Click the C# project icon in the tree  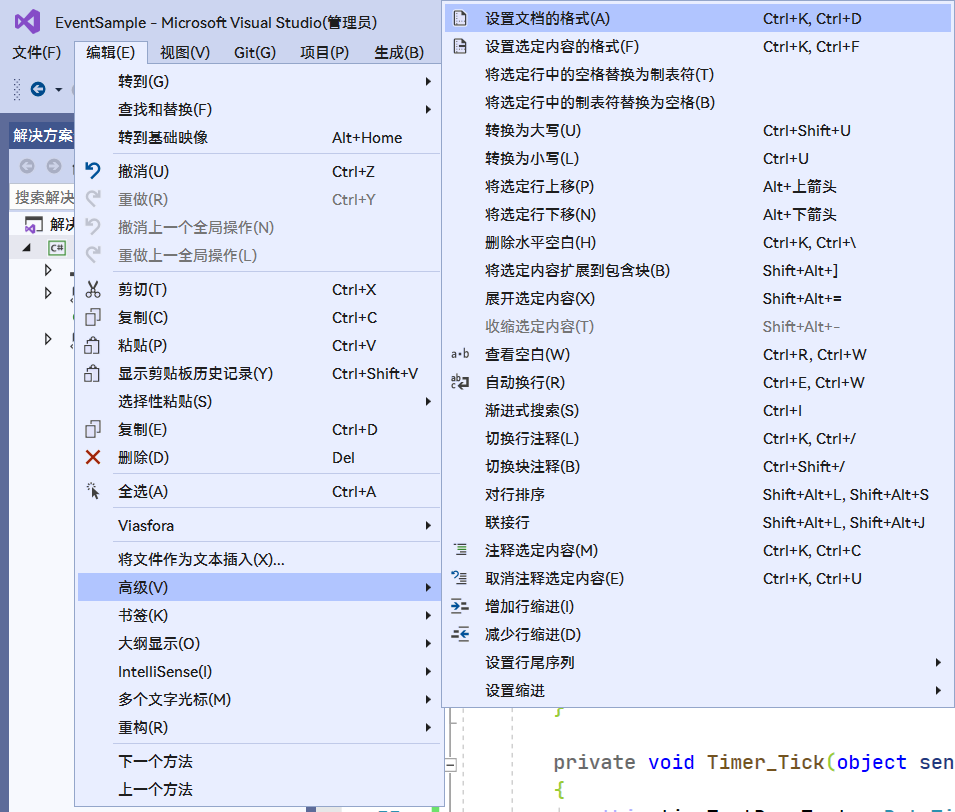(x=57, y=248)
